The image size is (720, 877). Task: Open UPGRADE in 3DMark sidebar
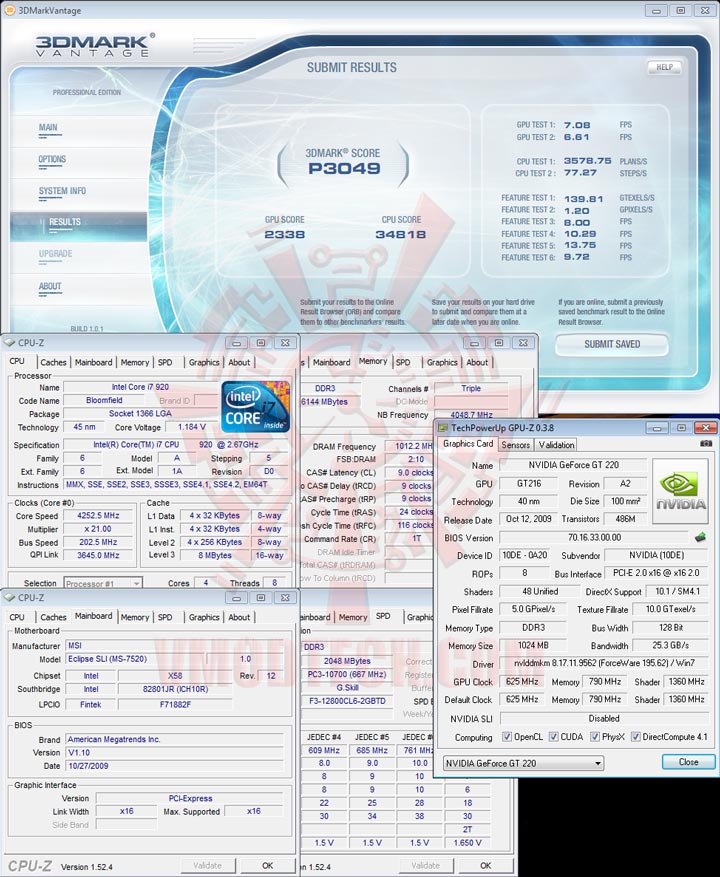55,254
